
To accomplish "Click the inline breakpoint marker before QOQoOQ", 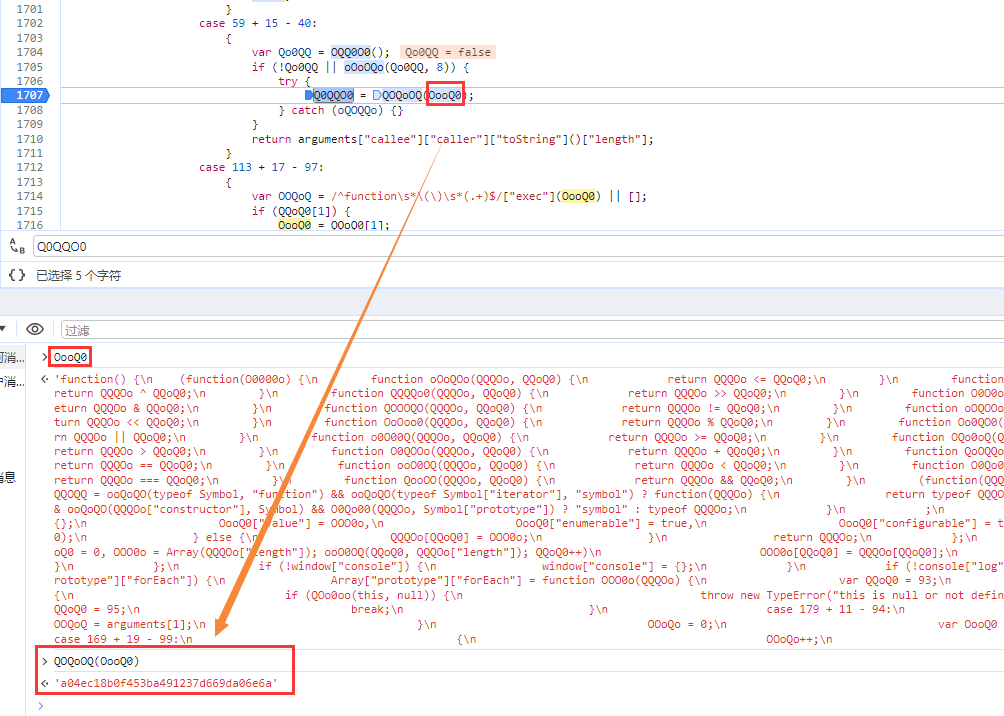I will point(377,95).
